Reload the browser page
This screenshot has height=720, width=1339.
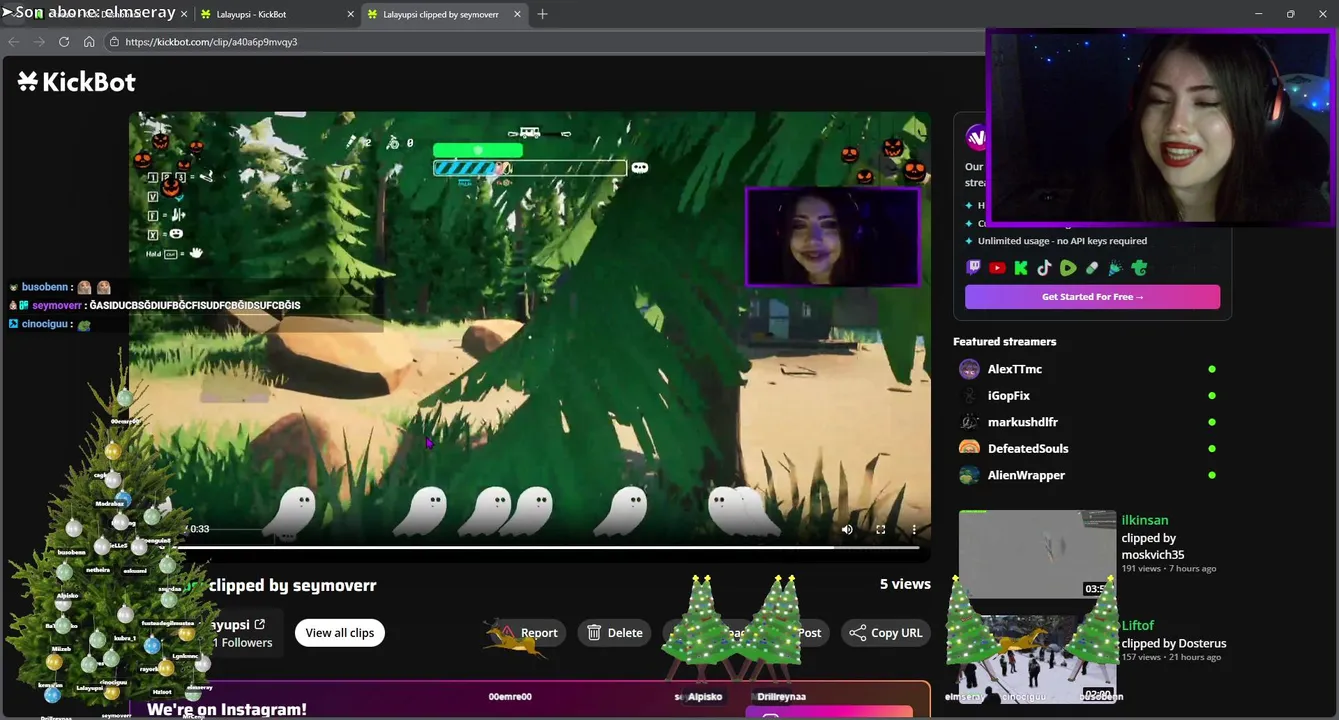click(x=64, y=42)
